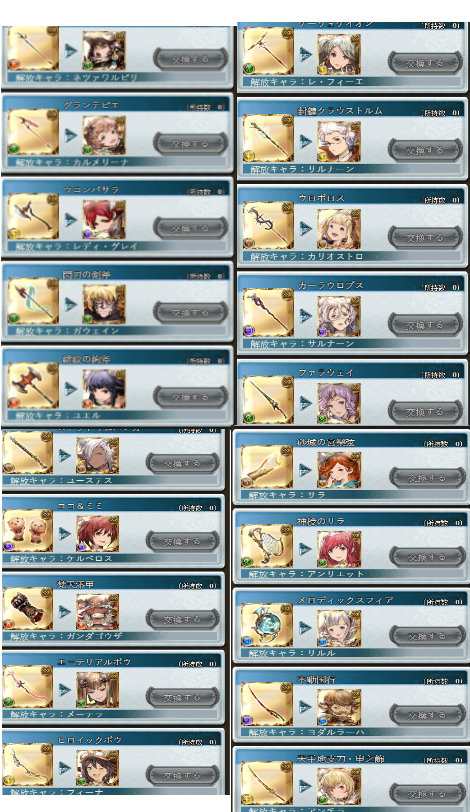Image resolution: width=470 pixels, height=812 pixels.
Task: Open the ウロボロス staff weapon icon
Action: coord(268,226)
